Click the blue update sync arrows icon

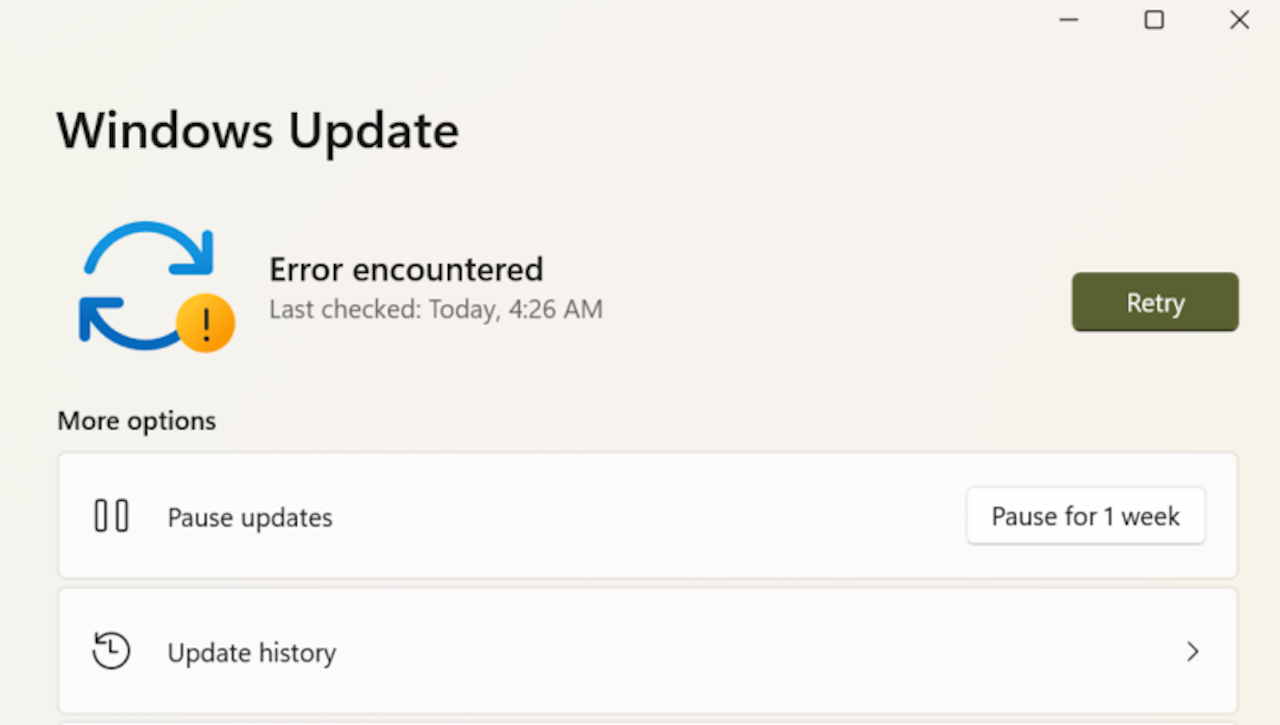point(148,285)
